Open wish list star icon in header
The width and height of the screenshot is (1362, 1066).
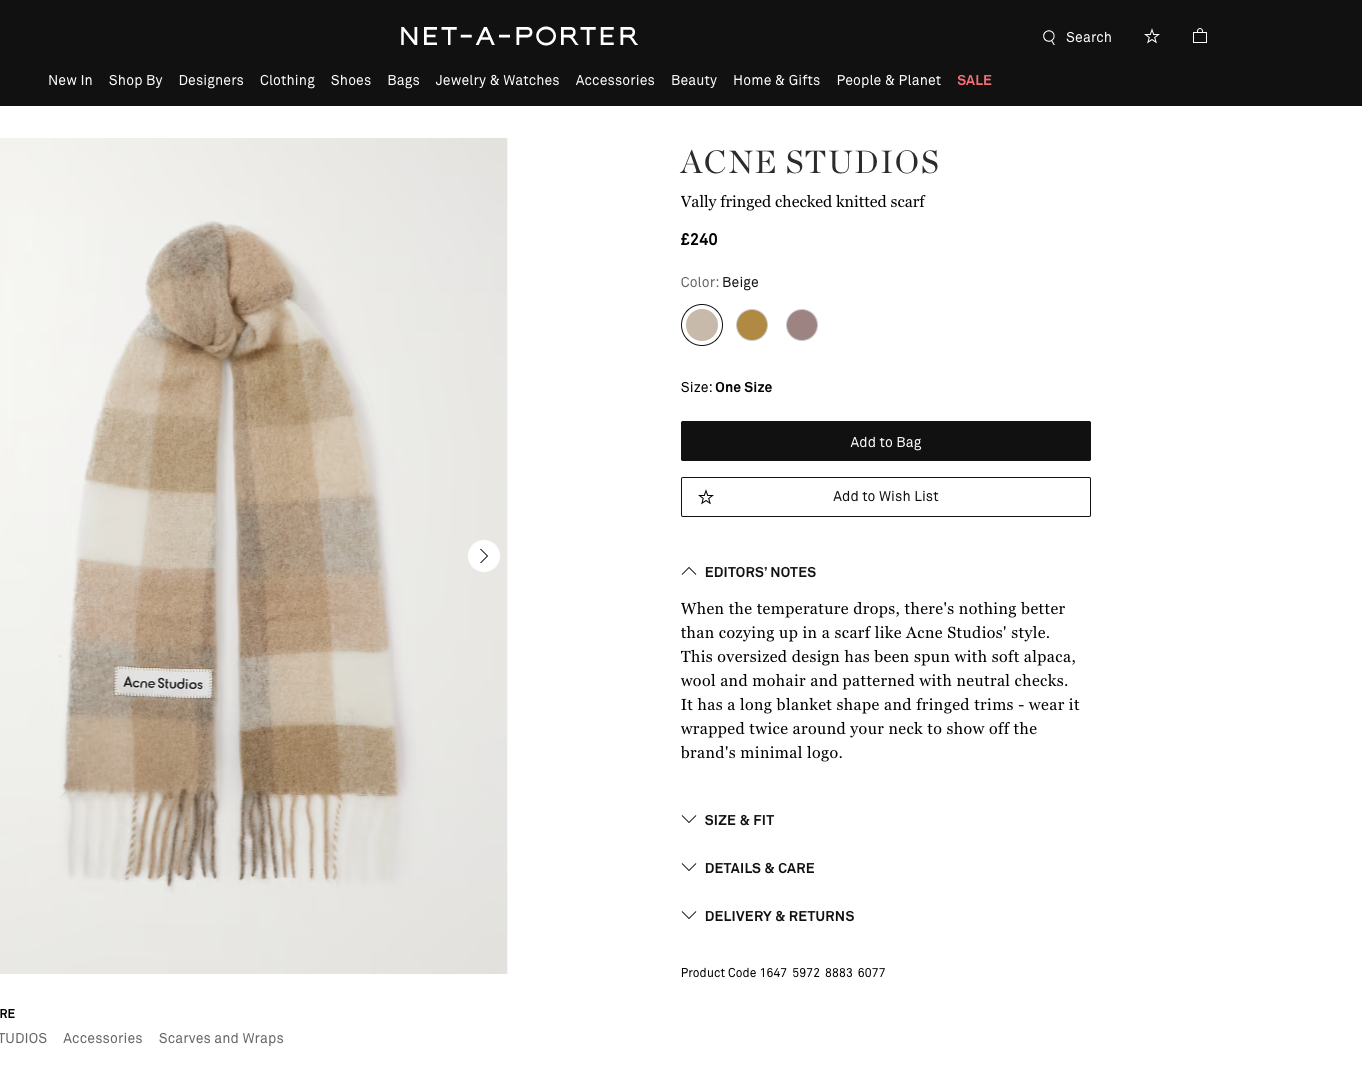(x=1152, y=36)
